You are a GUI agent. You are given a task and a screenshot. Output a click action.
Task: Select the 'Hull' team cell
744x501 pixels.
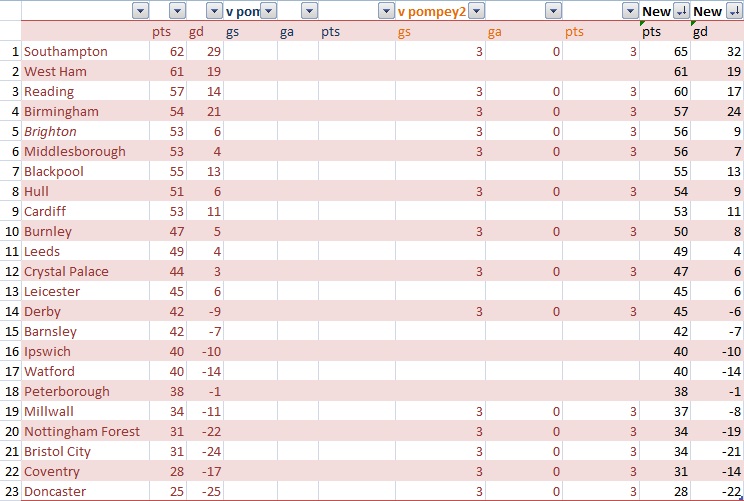point(85,191)
